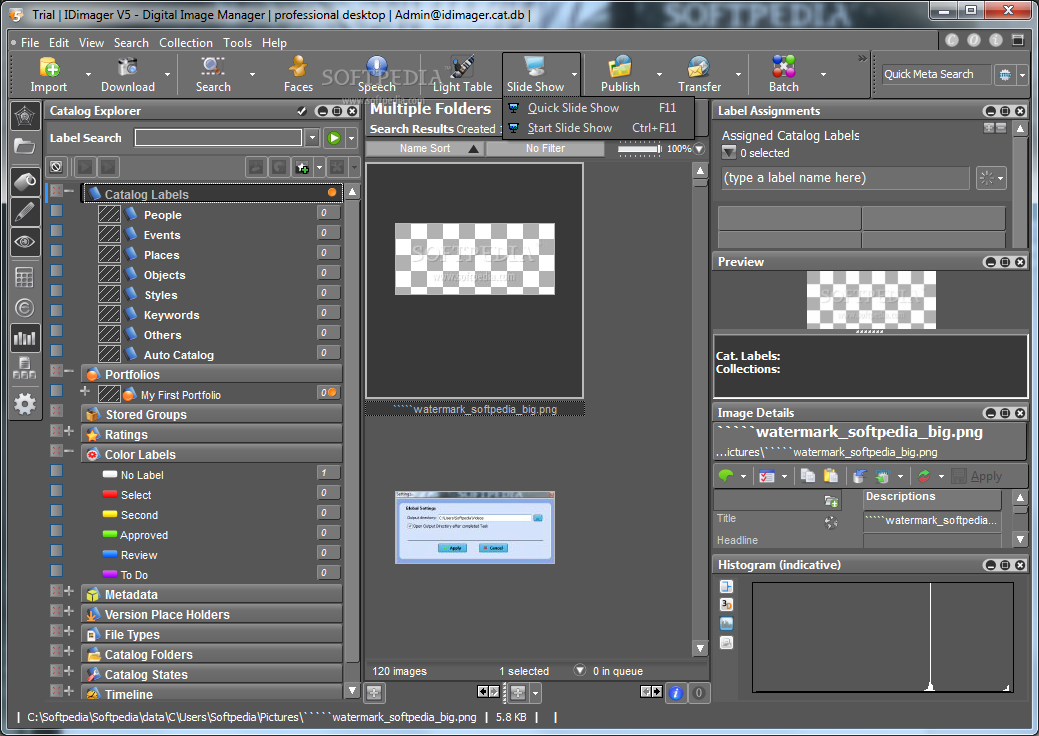Open the histogram bars sidebar icon
Screen dimensions: 1039x736
(x=25, y=339)
